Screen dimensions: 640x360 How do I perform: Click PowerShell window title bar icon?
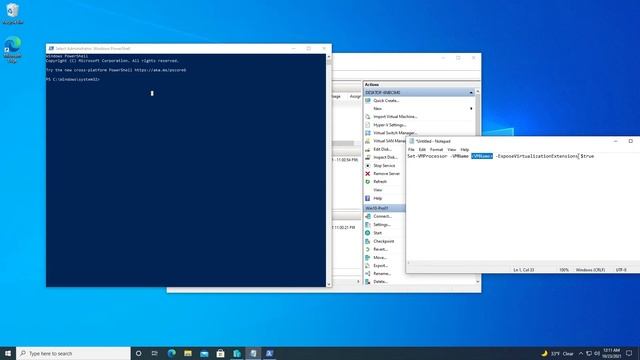click(x=51, y=48)
